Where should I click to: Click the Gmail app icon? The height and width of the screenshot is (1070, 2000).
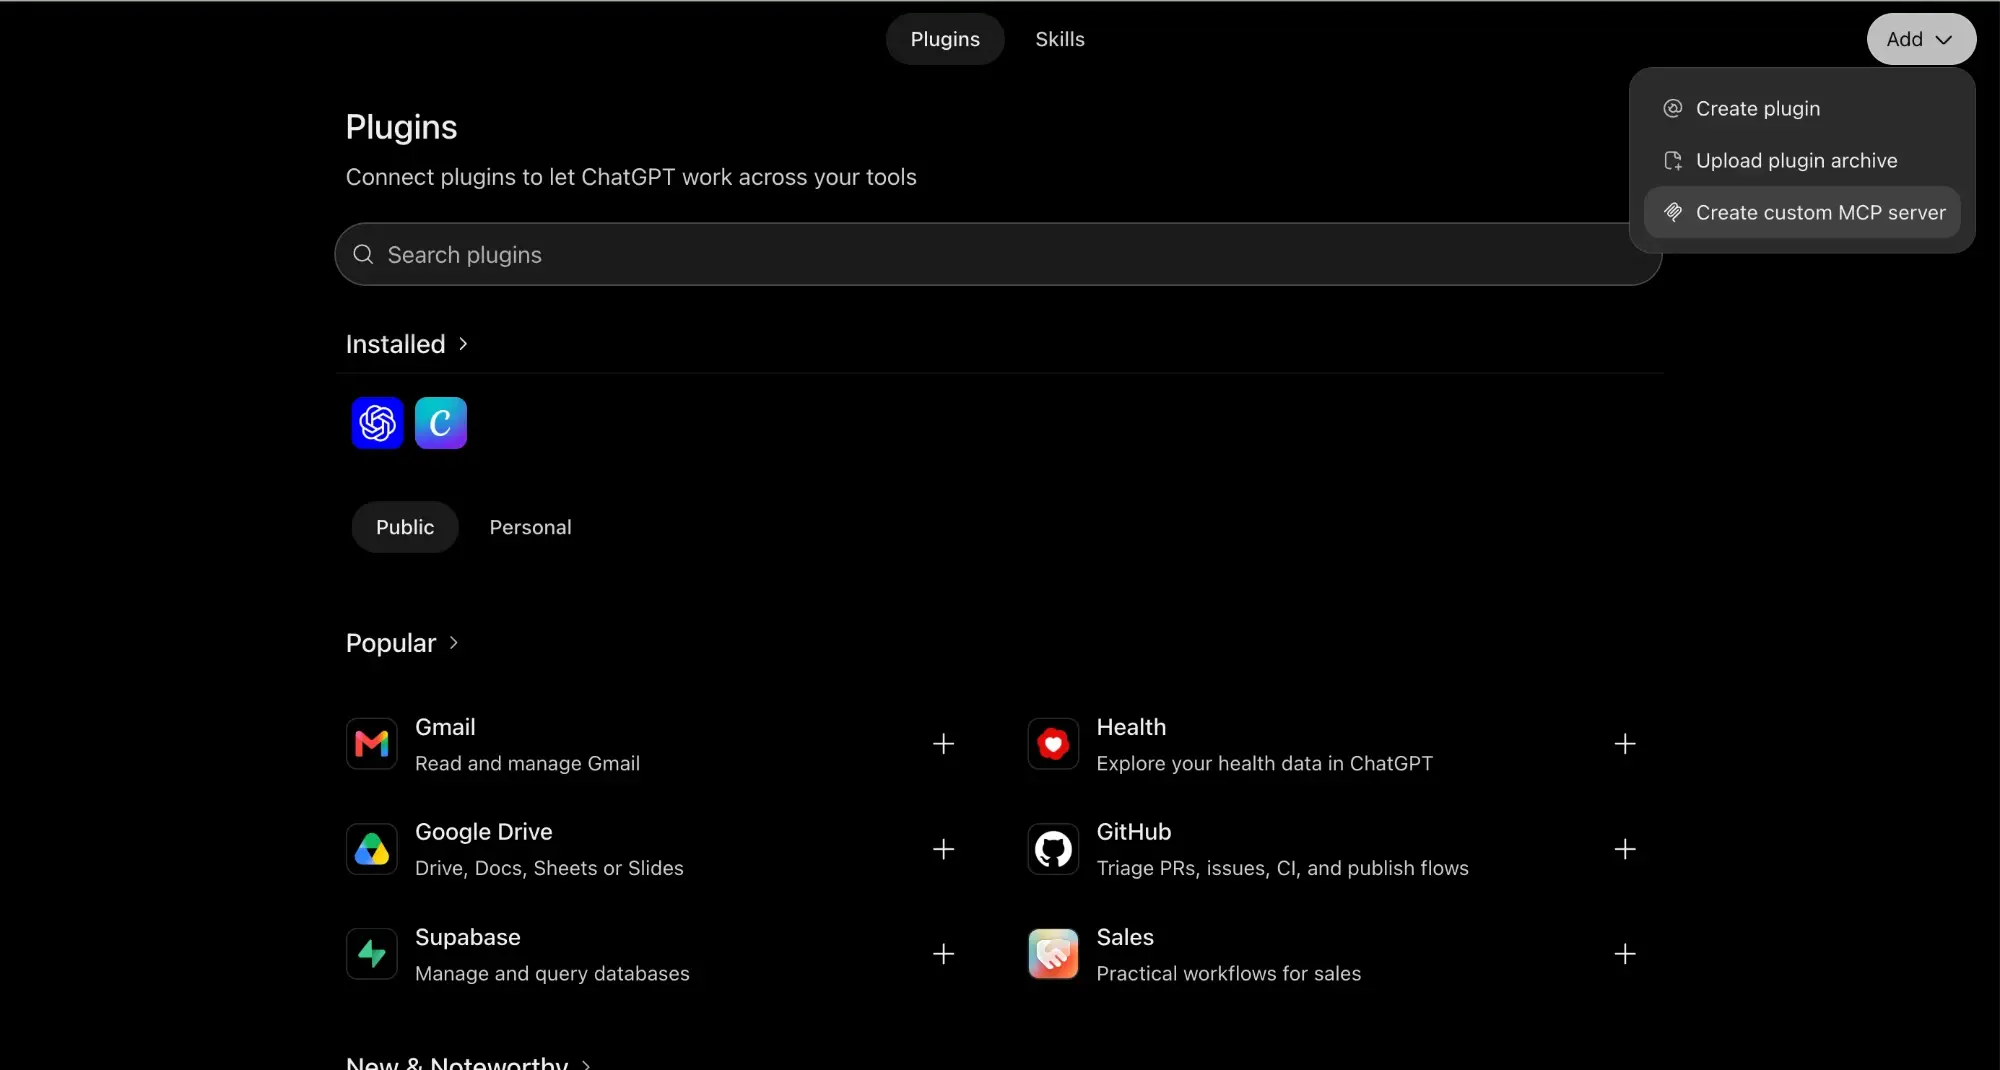[x=372, y=744]
